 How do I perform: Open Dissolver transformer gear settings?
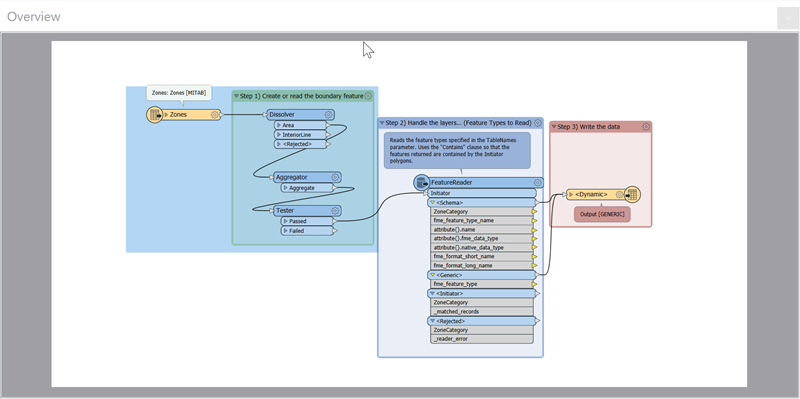(329, 115)
